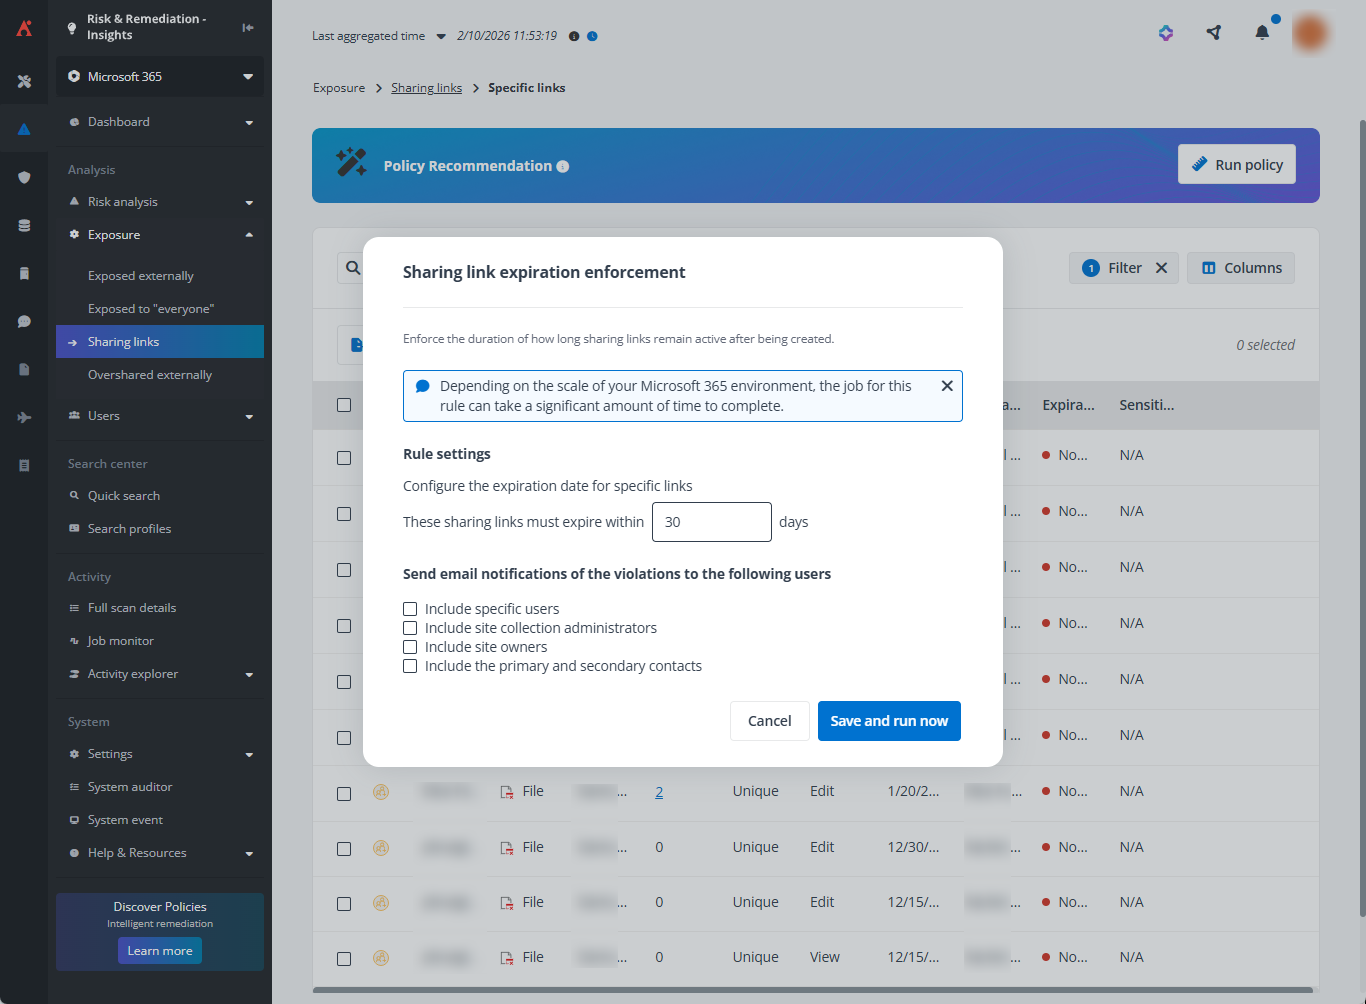Click the notification bell icon
The height and width of the screenshot is (1004, 1366).
pyautogui.click(x=1262, y=33)
